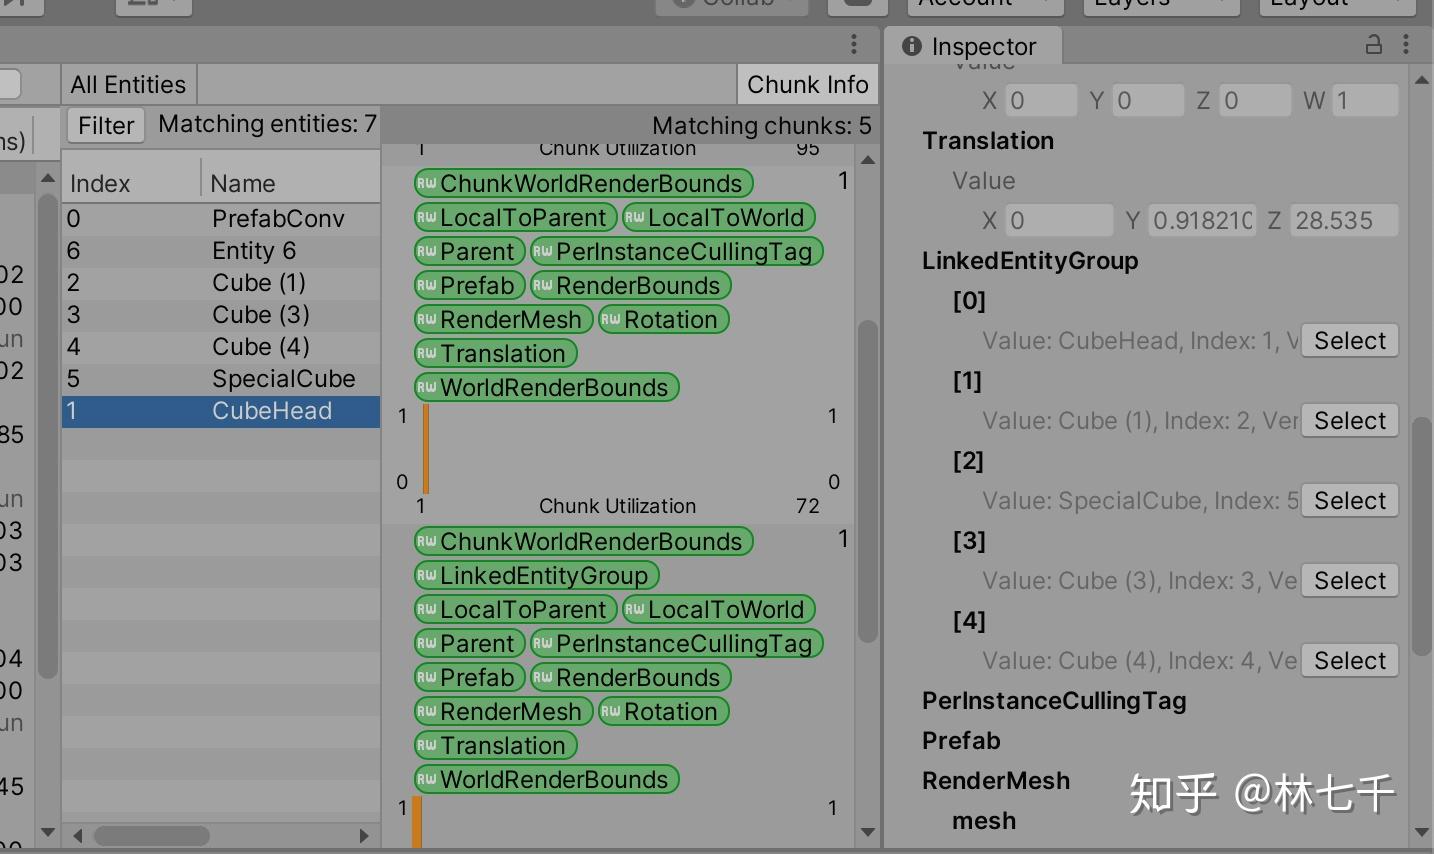Open the Layers dropdown
The height and width of the screenshot is (854, 1434).
point(1159,3)
